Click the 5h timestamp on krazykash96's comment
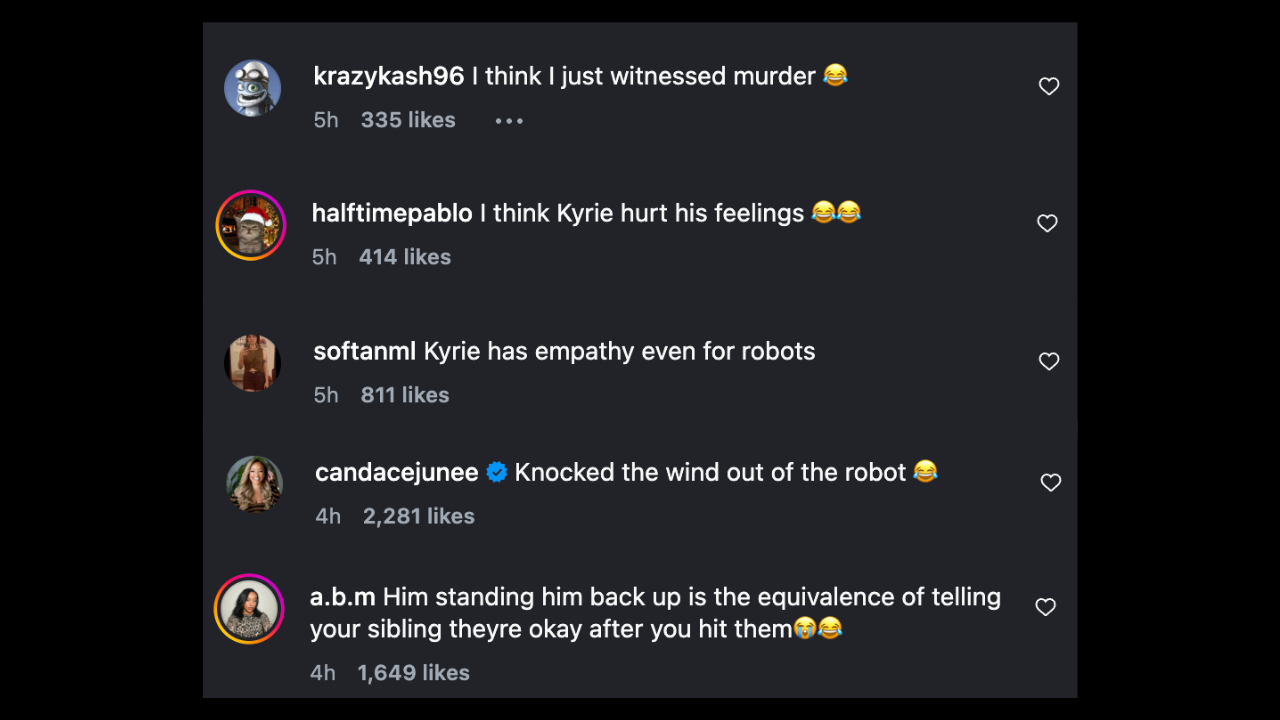 [x=325, y=119]
